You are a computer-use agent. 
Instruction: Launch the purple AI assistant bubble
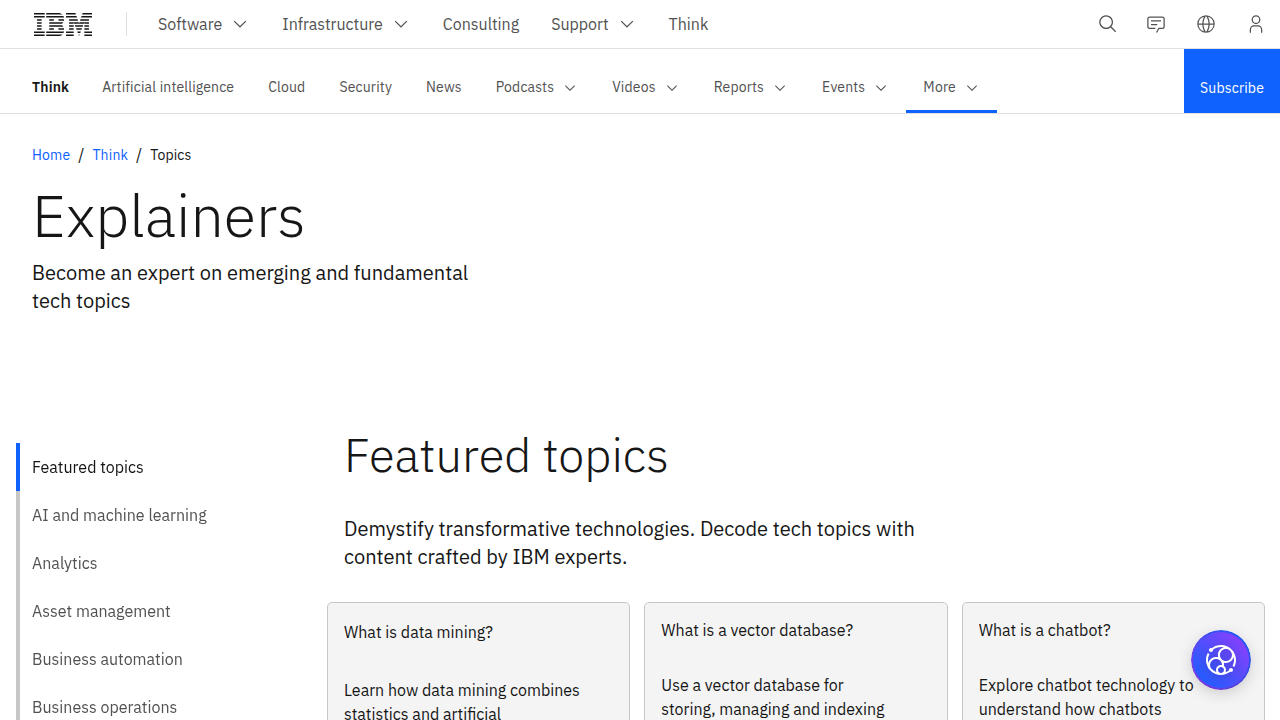[x=1221, y=660]
